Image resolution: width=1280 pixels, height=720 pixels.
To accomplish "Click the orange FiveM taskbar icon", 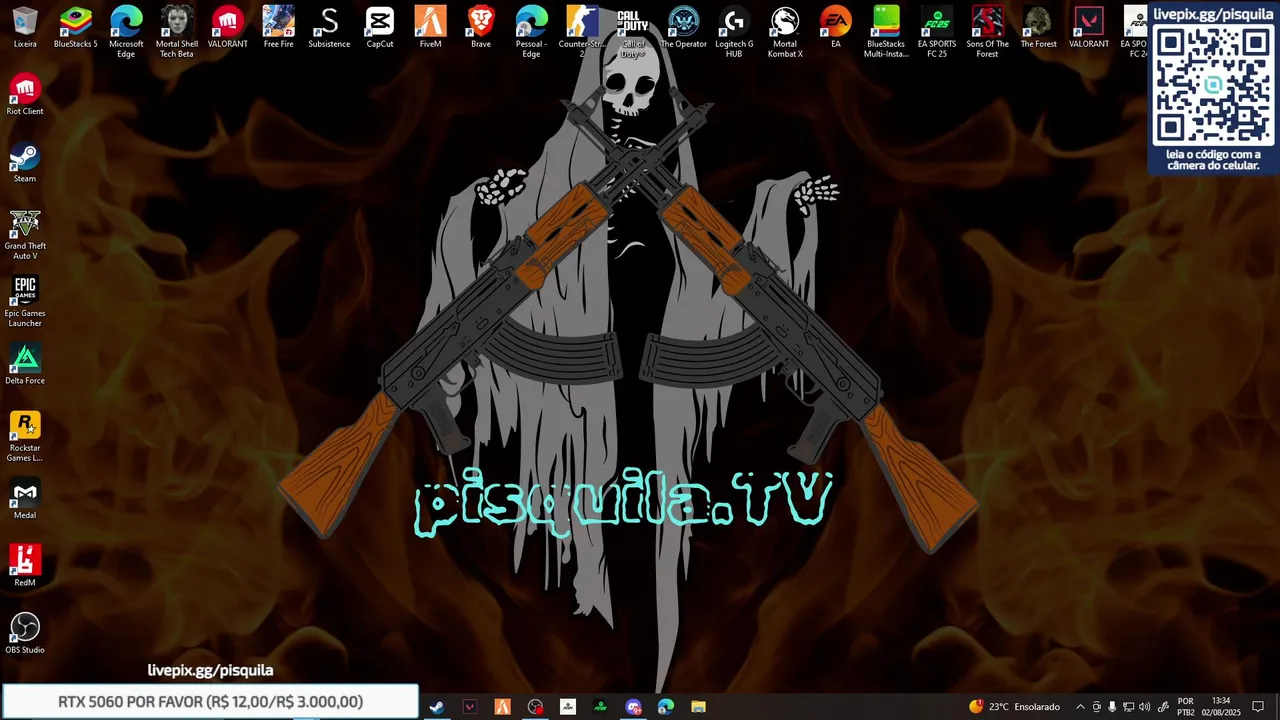I will pyautogui.click(x=502, y=707).
